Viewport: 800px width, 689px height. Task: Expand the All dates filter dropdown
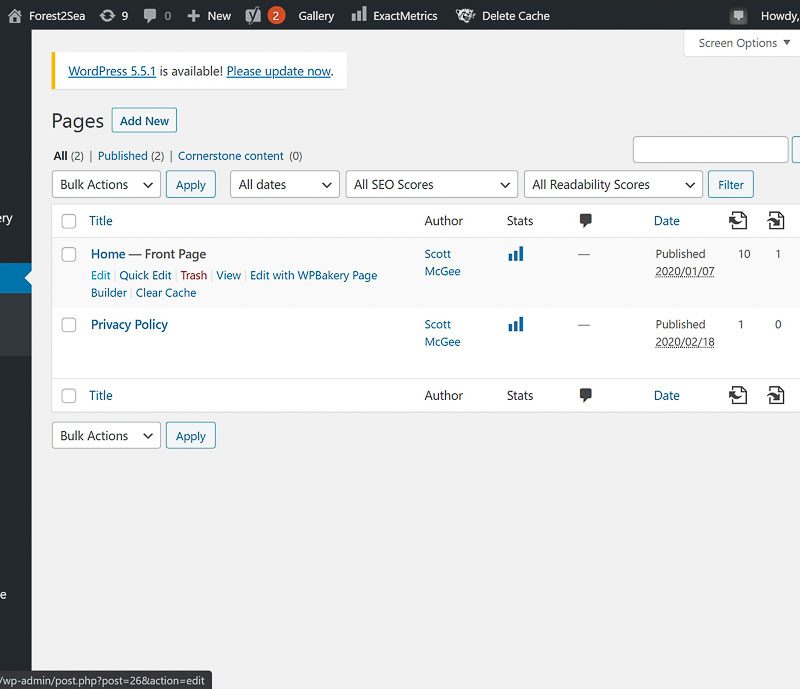pos(285,185)
